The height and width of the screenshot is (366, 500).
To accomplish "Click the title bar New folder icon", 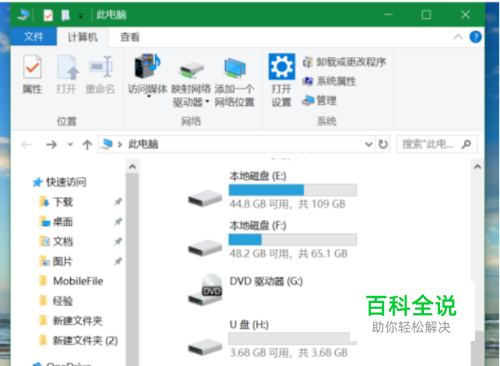I will [66, 15].
